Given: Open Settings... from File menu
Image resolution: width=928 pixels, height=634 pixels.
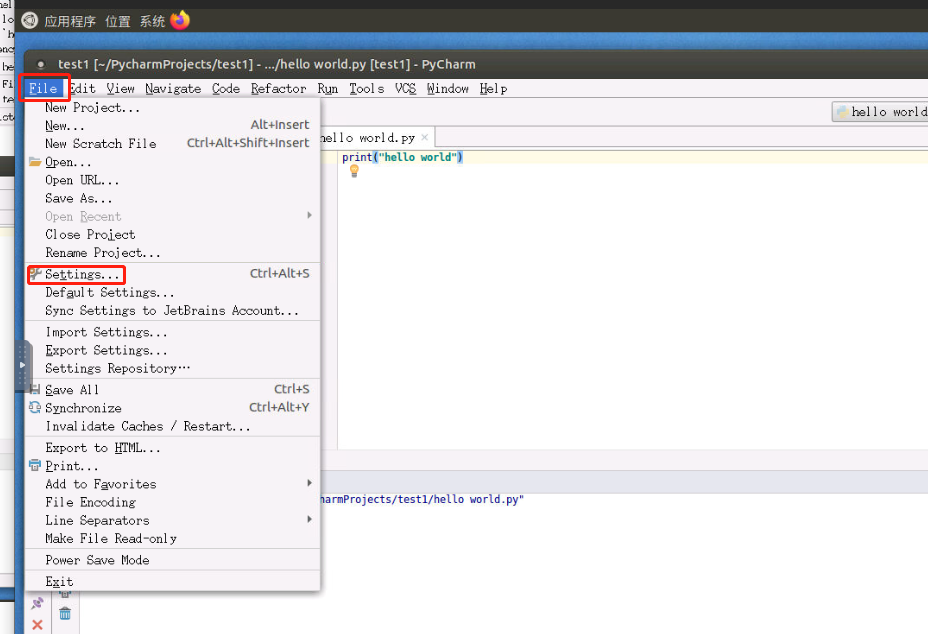Looking at the screenshot, I should coord(173,274).
